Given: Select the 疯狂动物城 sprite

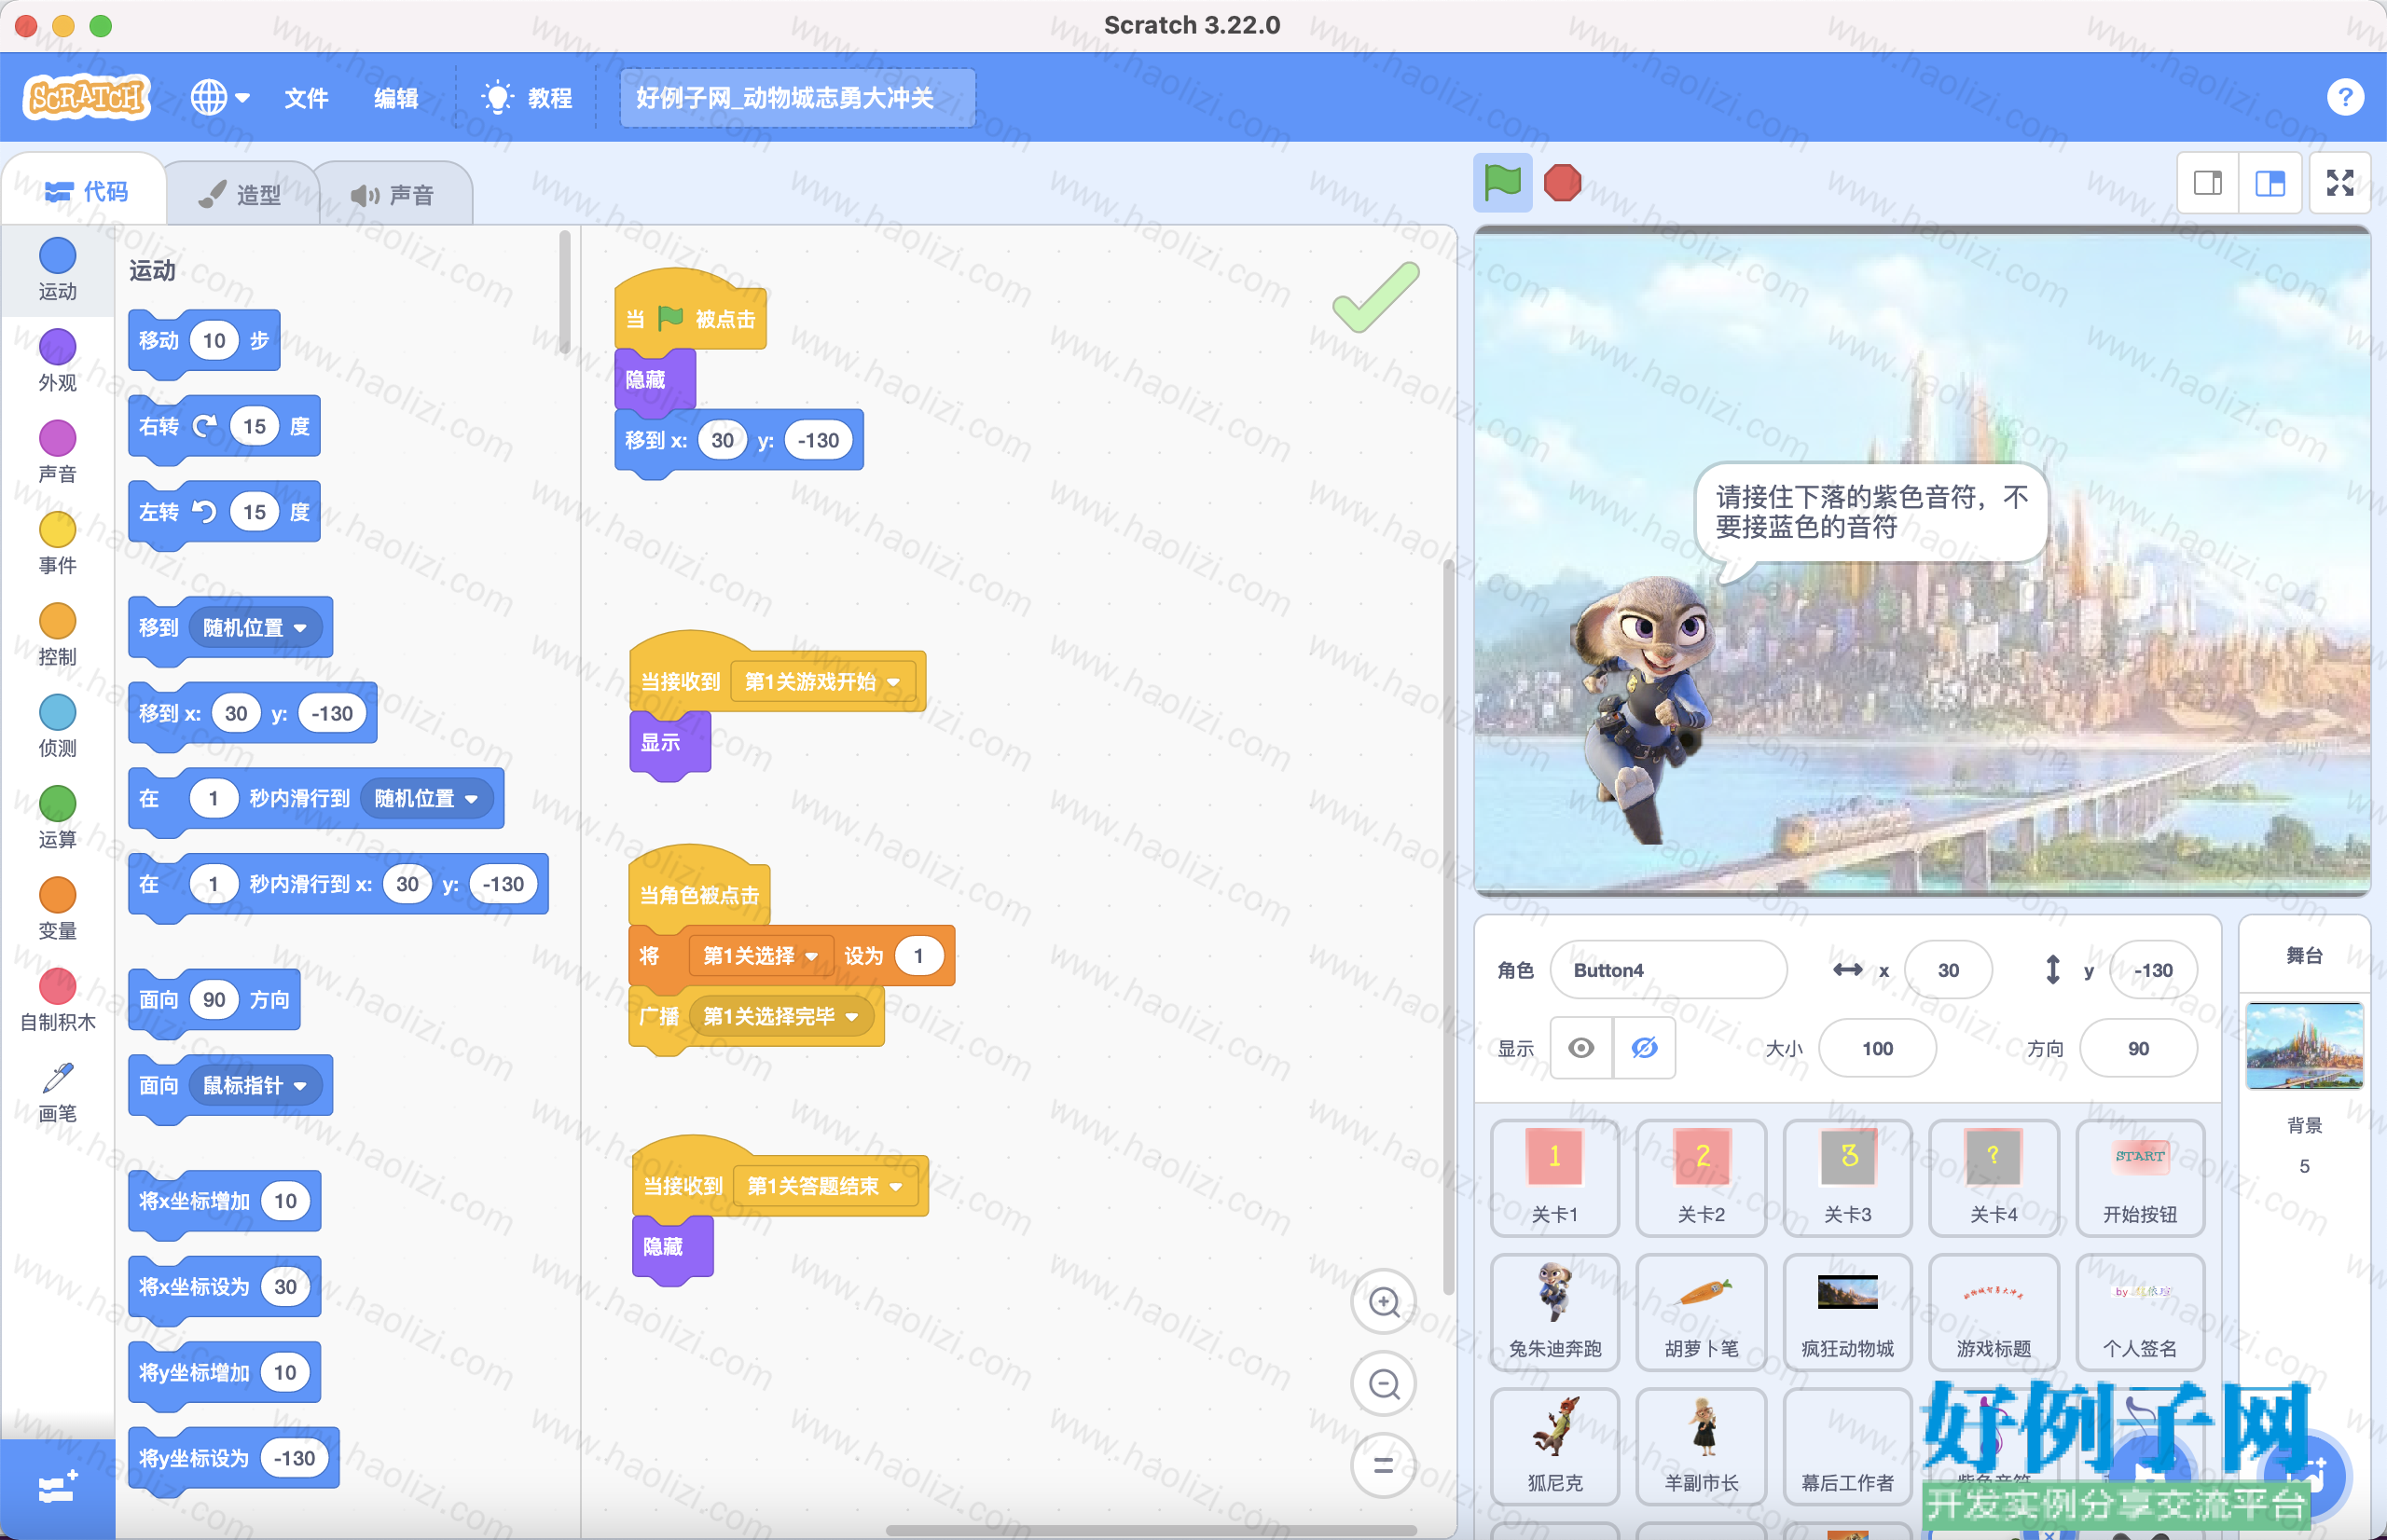Looking at the screenshot, I should pyautogui.click(x=1847, y=1312).
